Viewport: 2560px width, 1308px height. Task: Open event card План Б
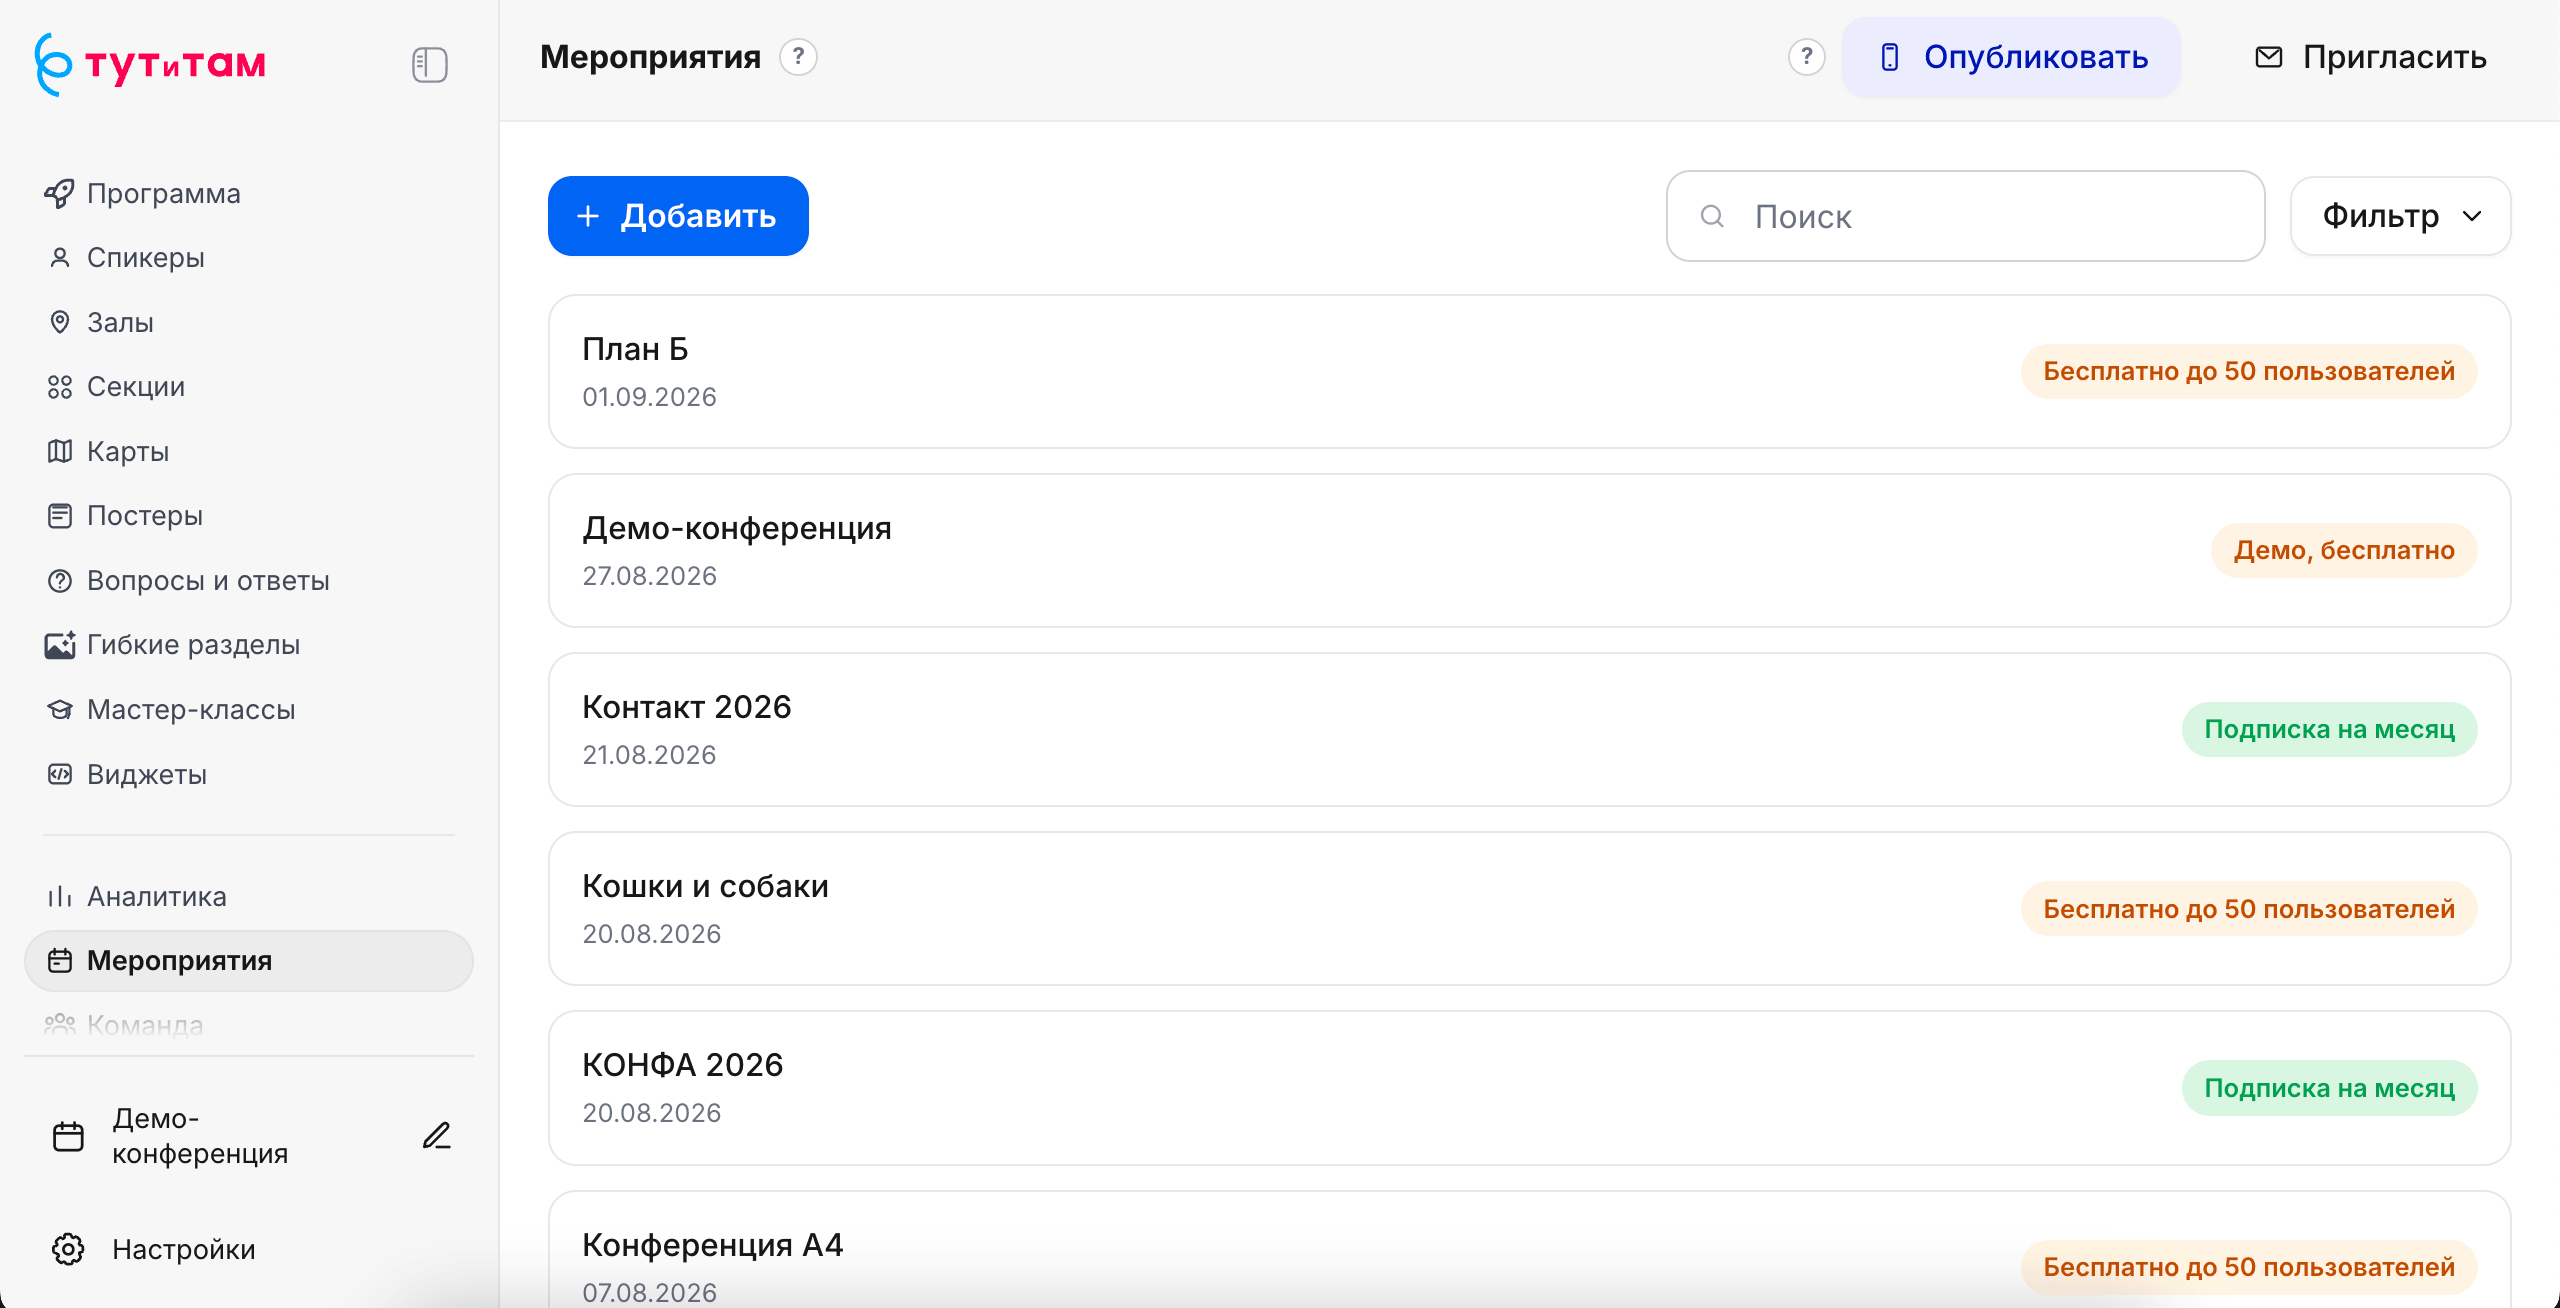coord(1529,371)
